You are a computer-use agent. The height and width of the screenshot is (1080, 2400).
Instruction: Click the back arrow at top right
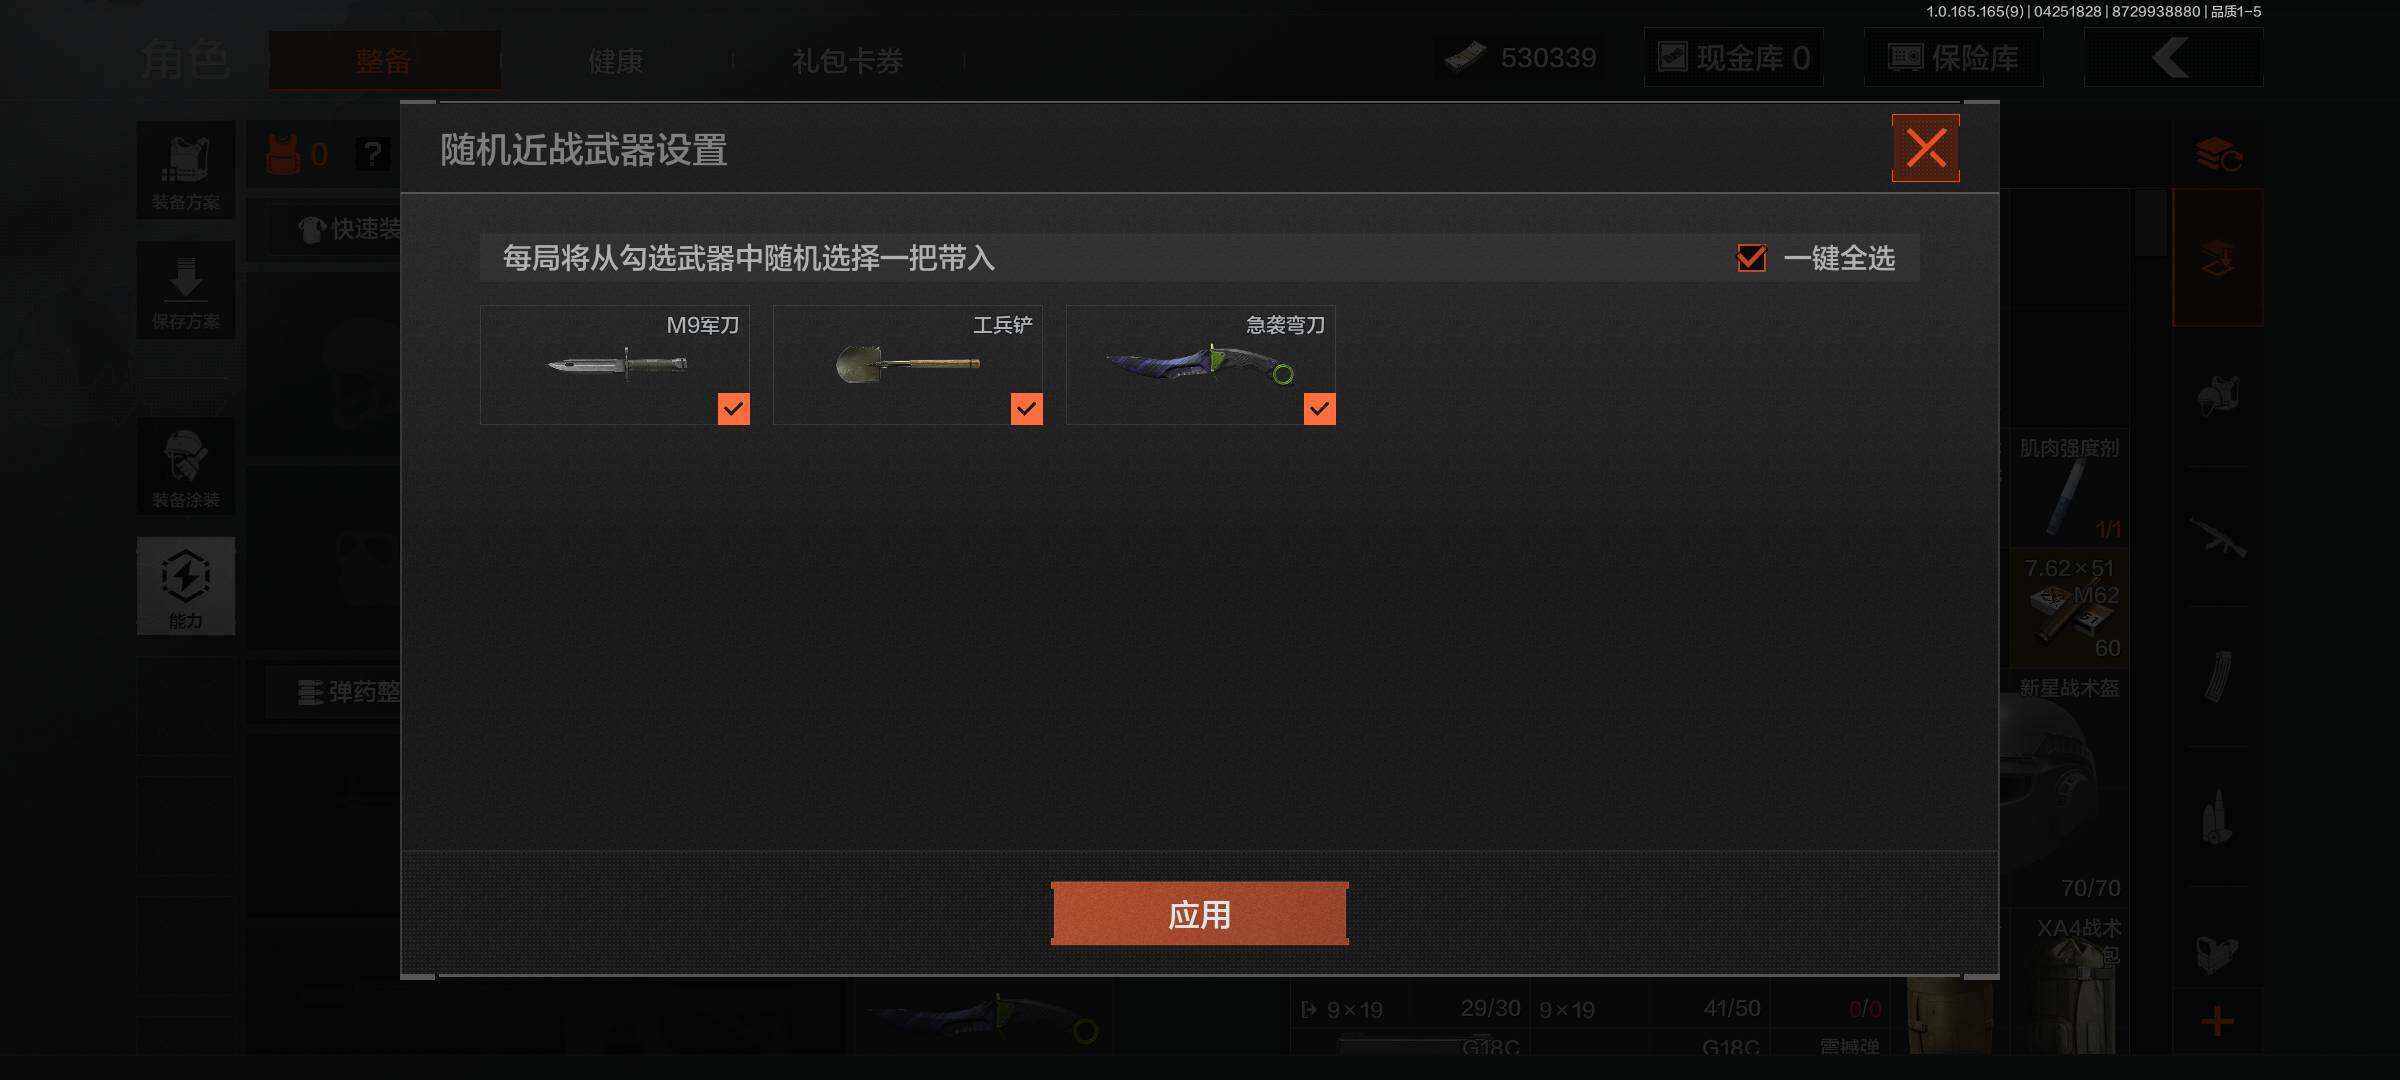tap(2172, 58)
